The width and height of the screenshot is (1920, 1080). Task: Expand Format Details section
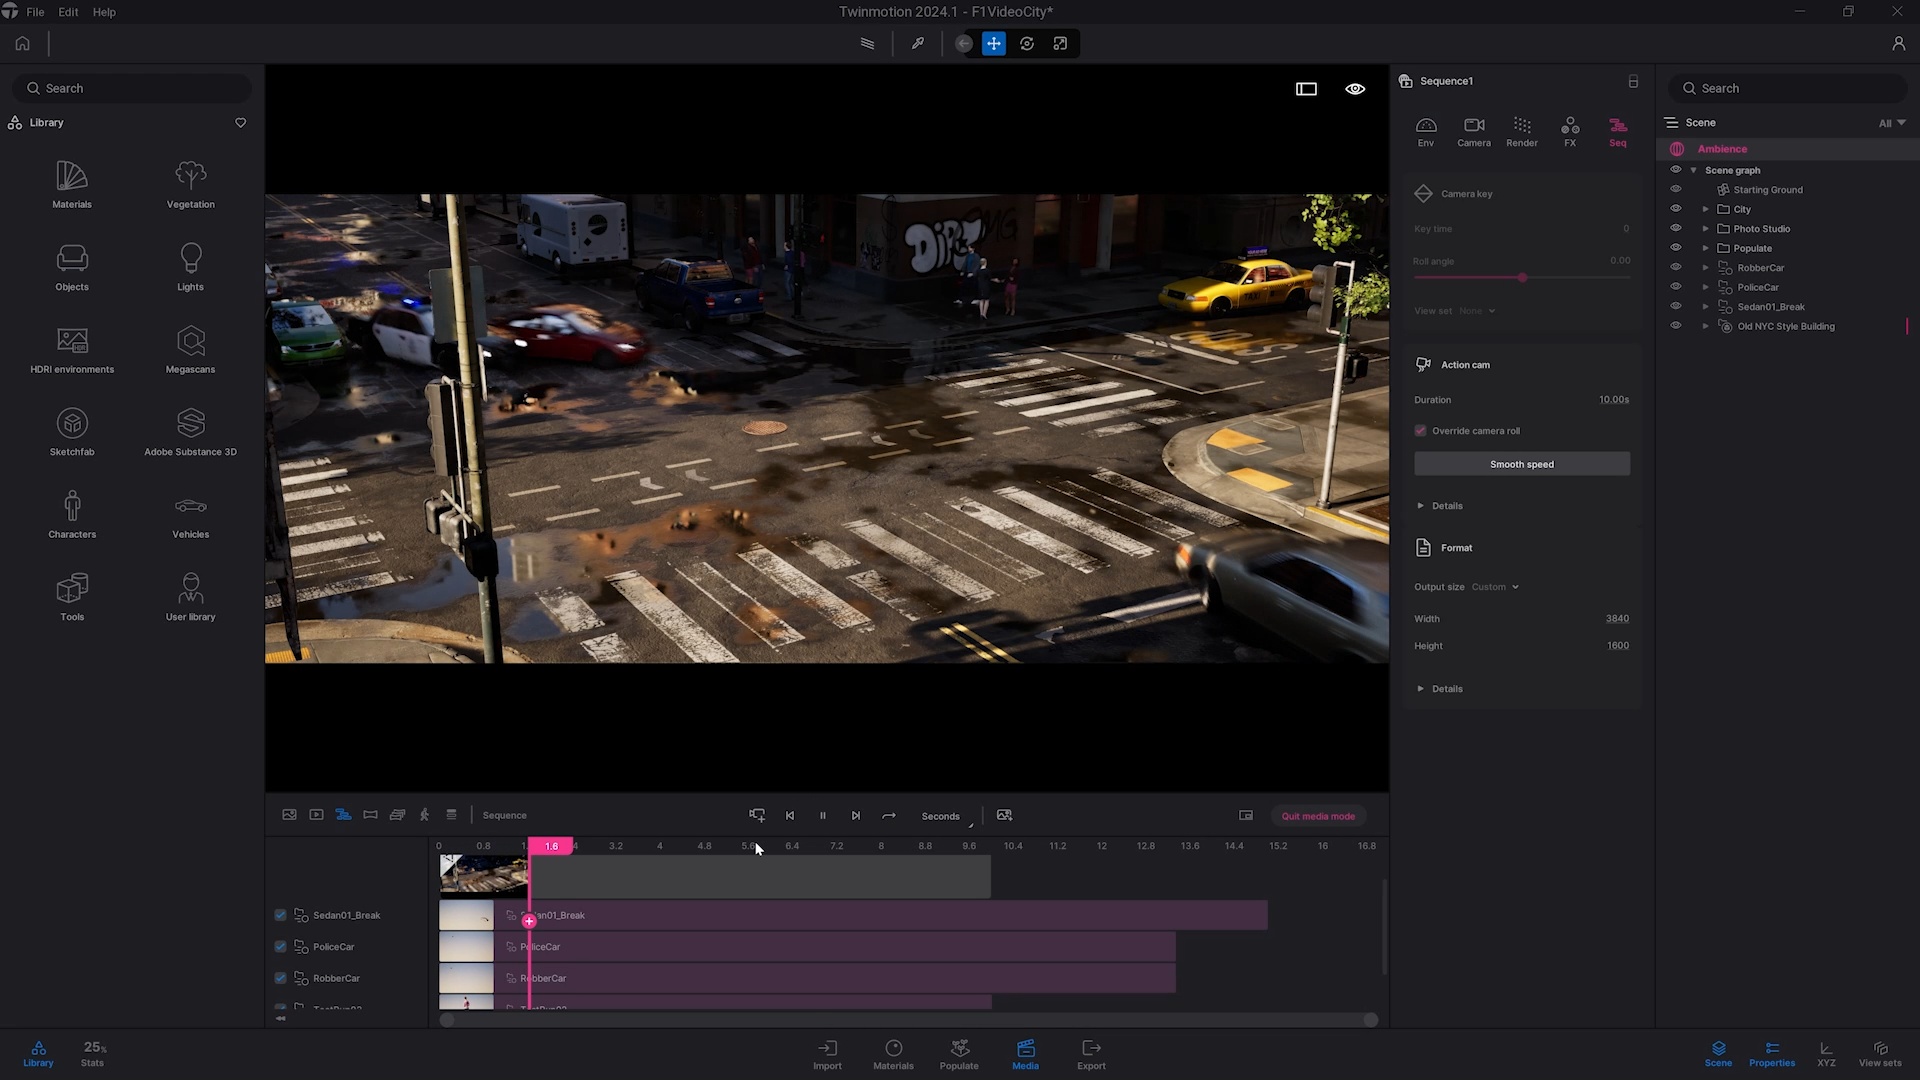click(1440, 689)
